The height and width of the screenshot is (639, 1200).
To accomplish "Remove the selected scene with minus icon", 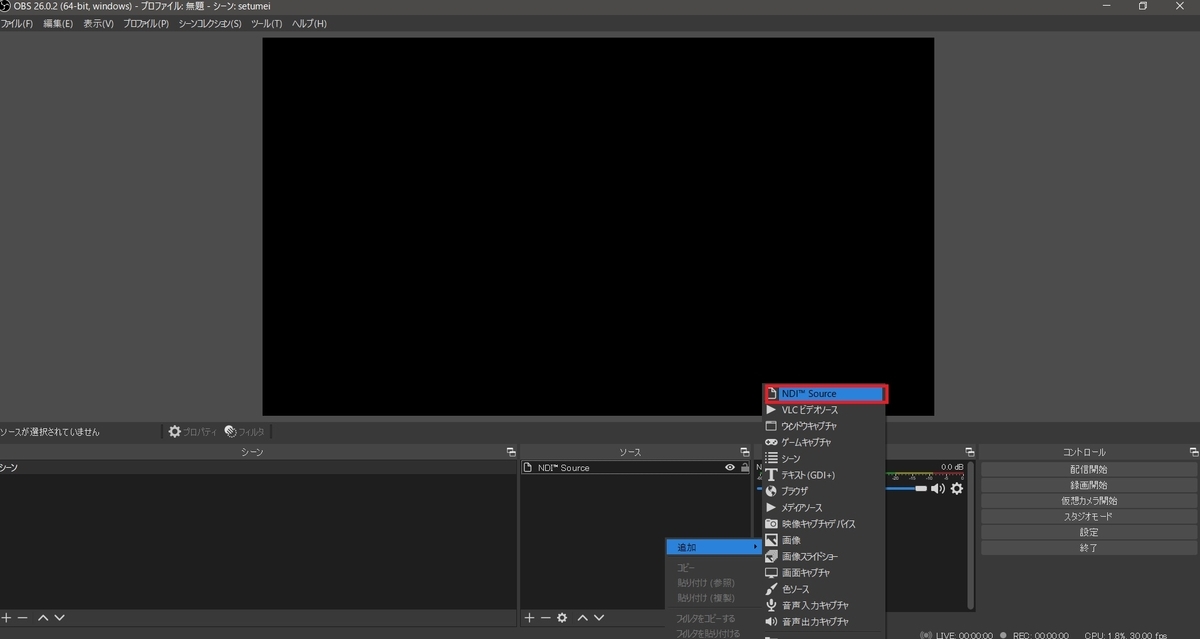I will tap(23, 618).
